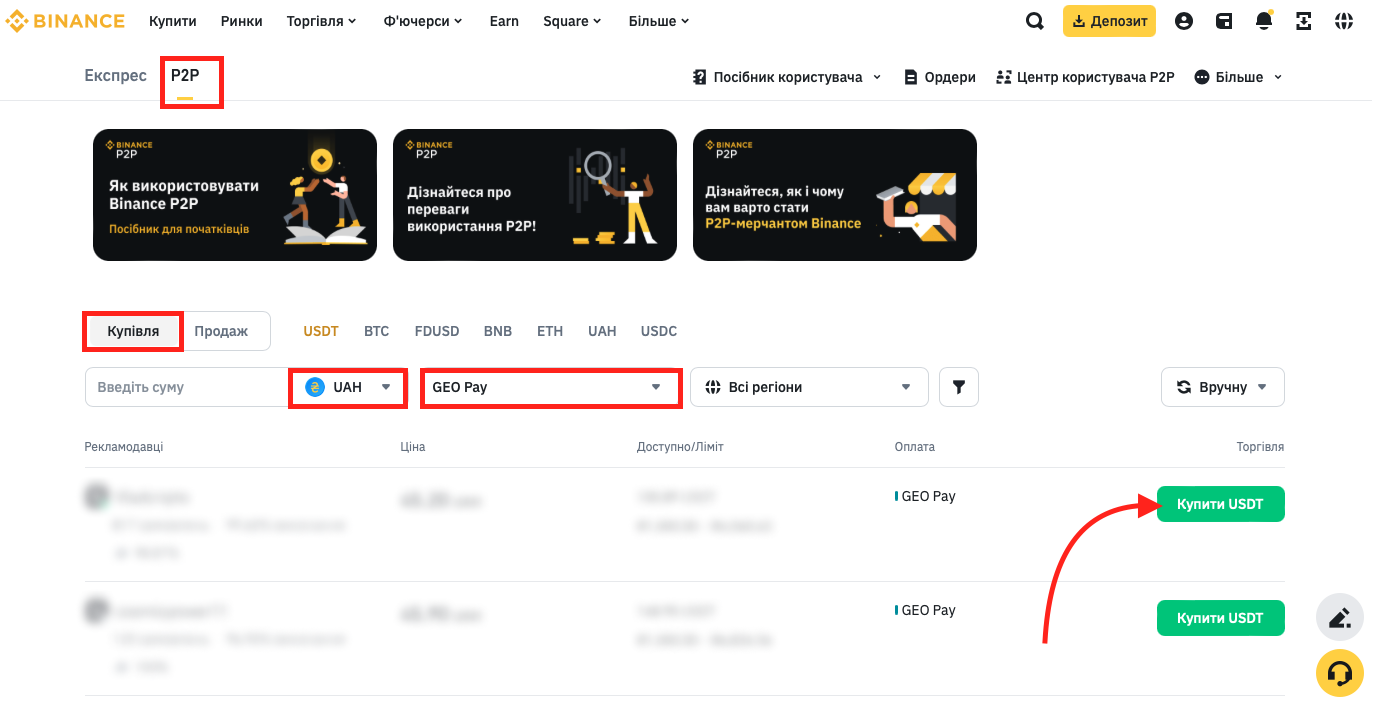Open the search magnifier icon
The height and width of the screenshot is (705, 1382).
[x=1035, y=21]
